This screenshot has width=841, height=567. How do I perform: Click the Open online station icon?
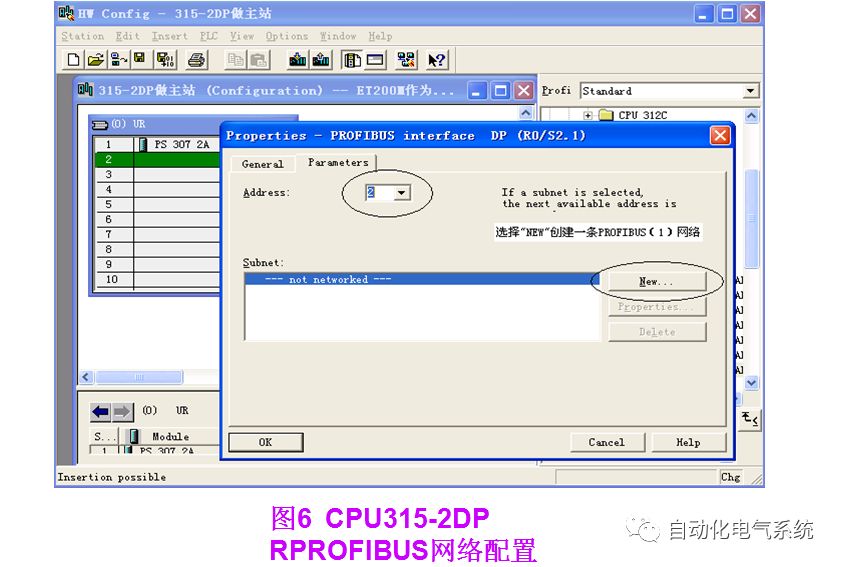pyautogui.click(x=119, y=60)
